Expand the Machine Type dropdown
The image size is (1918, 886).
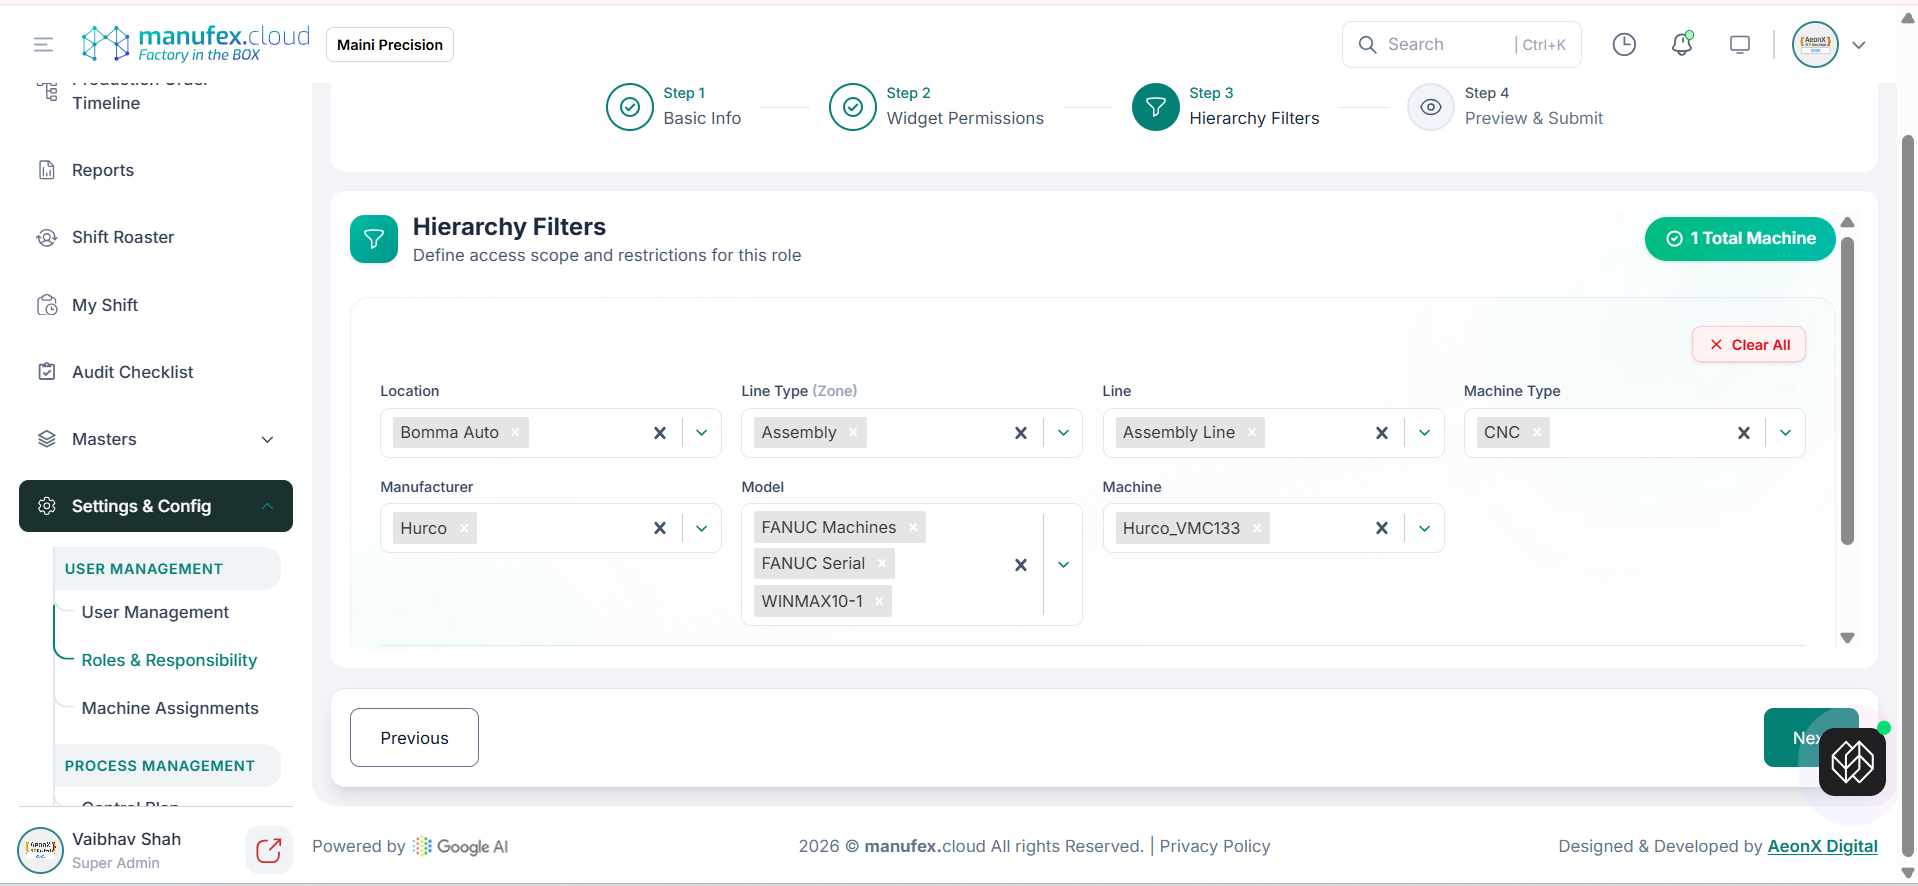[1785, 433]
